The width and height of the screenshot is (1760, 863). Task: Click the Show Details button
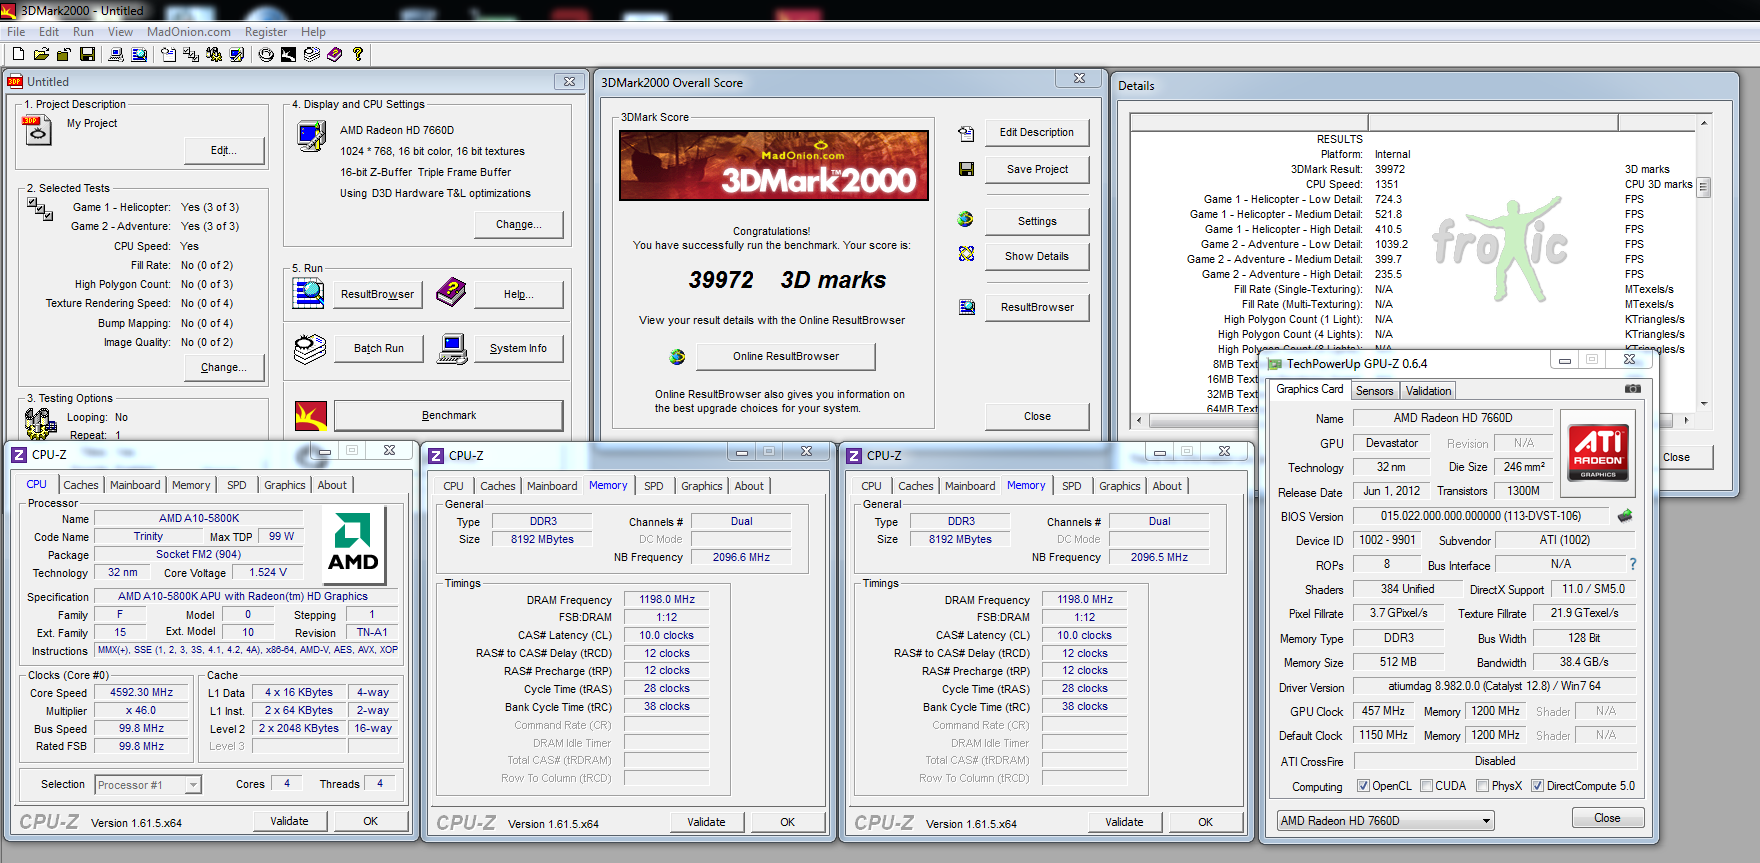(x=1037, y=257)
